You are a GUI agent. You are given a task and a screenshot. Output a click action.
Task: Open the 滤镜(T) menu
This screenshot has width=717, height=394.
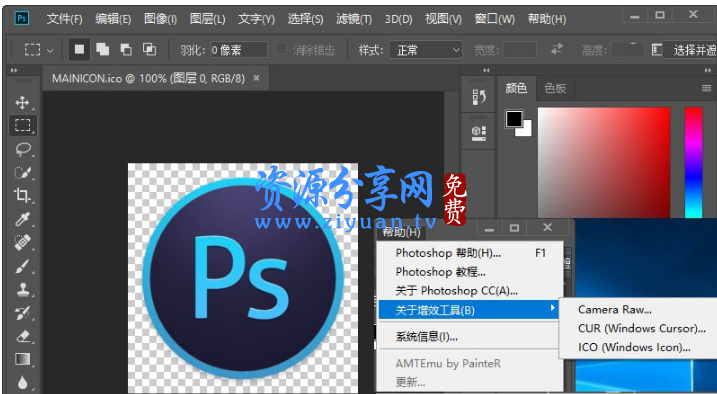[x=353, y=19]
